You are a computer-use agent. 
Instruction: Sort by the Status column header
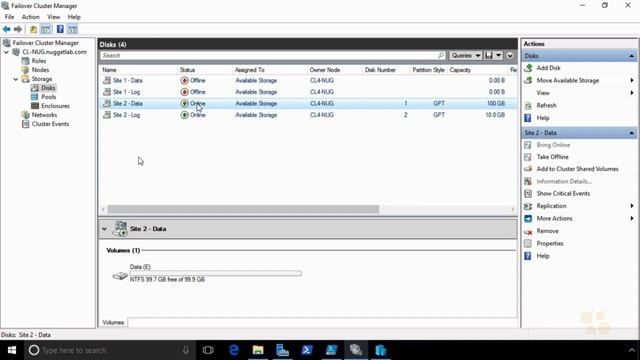click(187, 70)
